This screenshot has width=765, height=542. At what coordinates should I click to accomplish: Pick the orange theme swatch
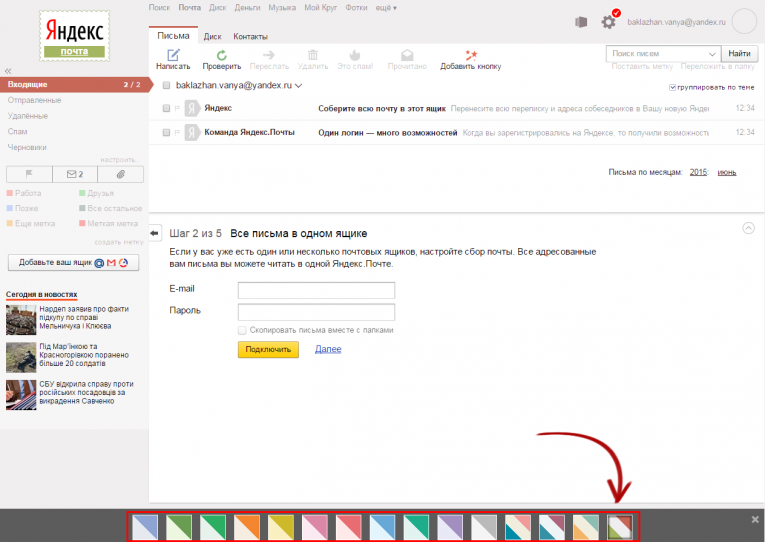pos(246,527)
